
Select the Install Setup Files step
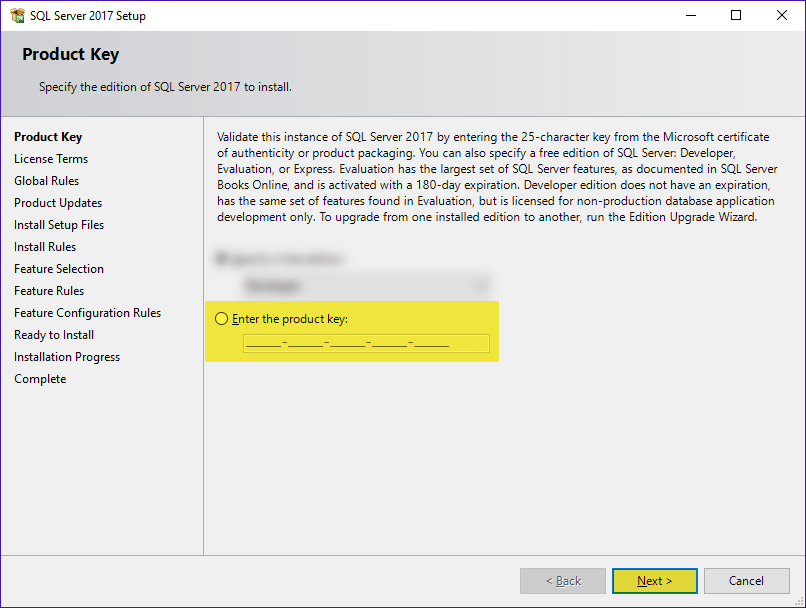click(59, 225)
